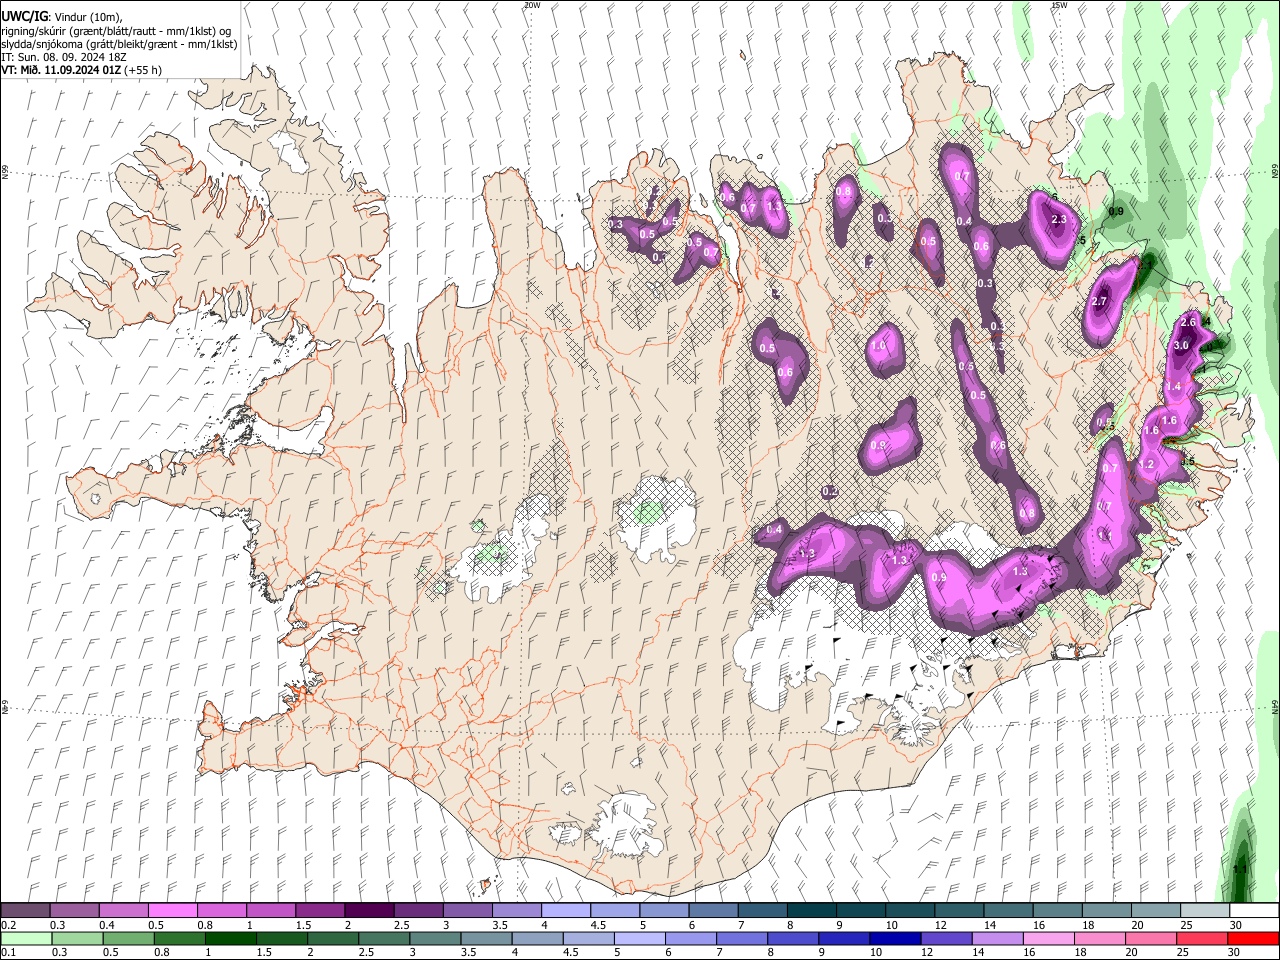Screen dimensions: 1280x960
Task: Click the 3.0 precipitation value on the map
Action: [x=1180, y=345]
